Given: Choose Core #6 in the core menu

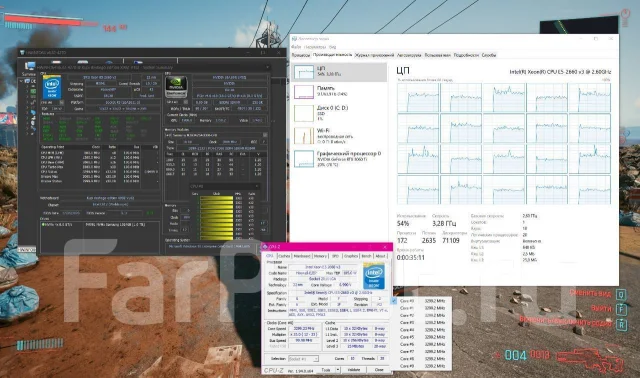Looking at the screenshot, I should [422, 345].
